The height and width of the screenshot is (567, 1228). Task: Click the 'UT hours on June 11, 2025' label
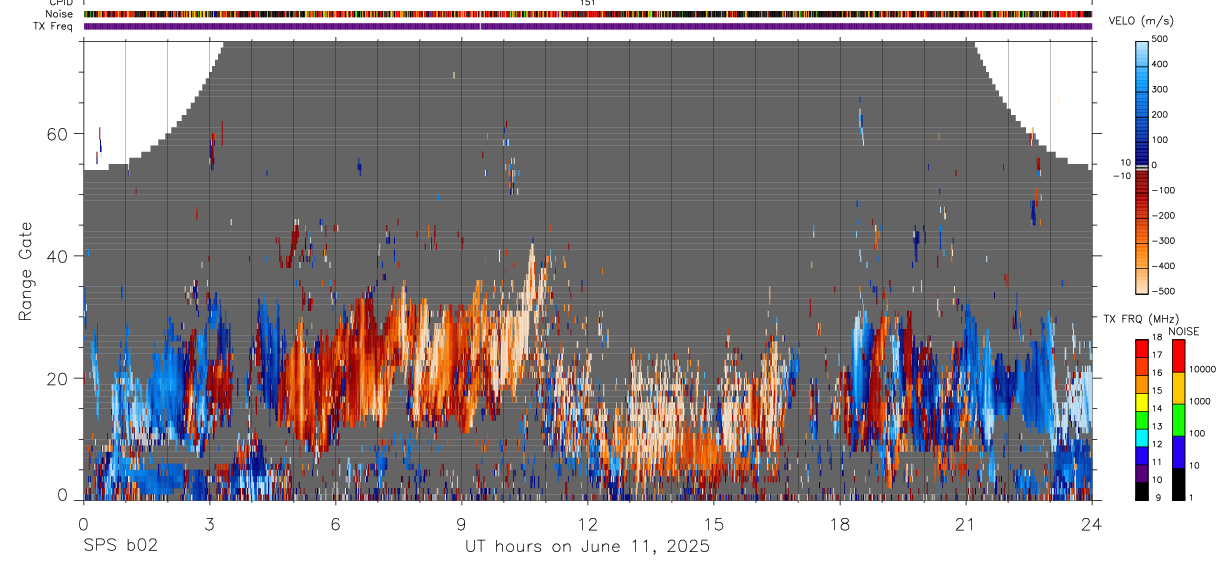(587, 547)
